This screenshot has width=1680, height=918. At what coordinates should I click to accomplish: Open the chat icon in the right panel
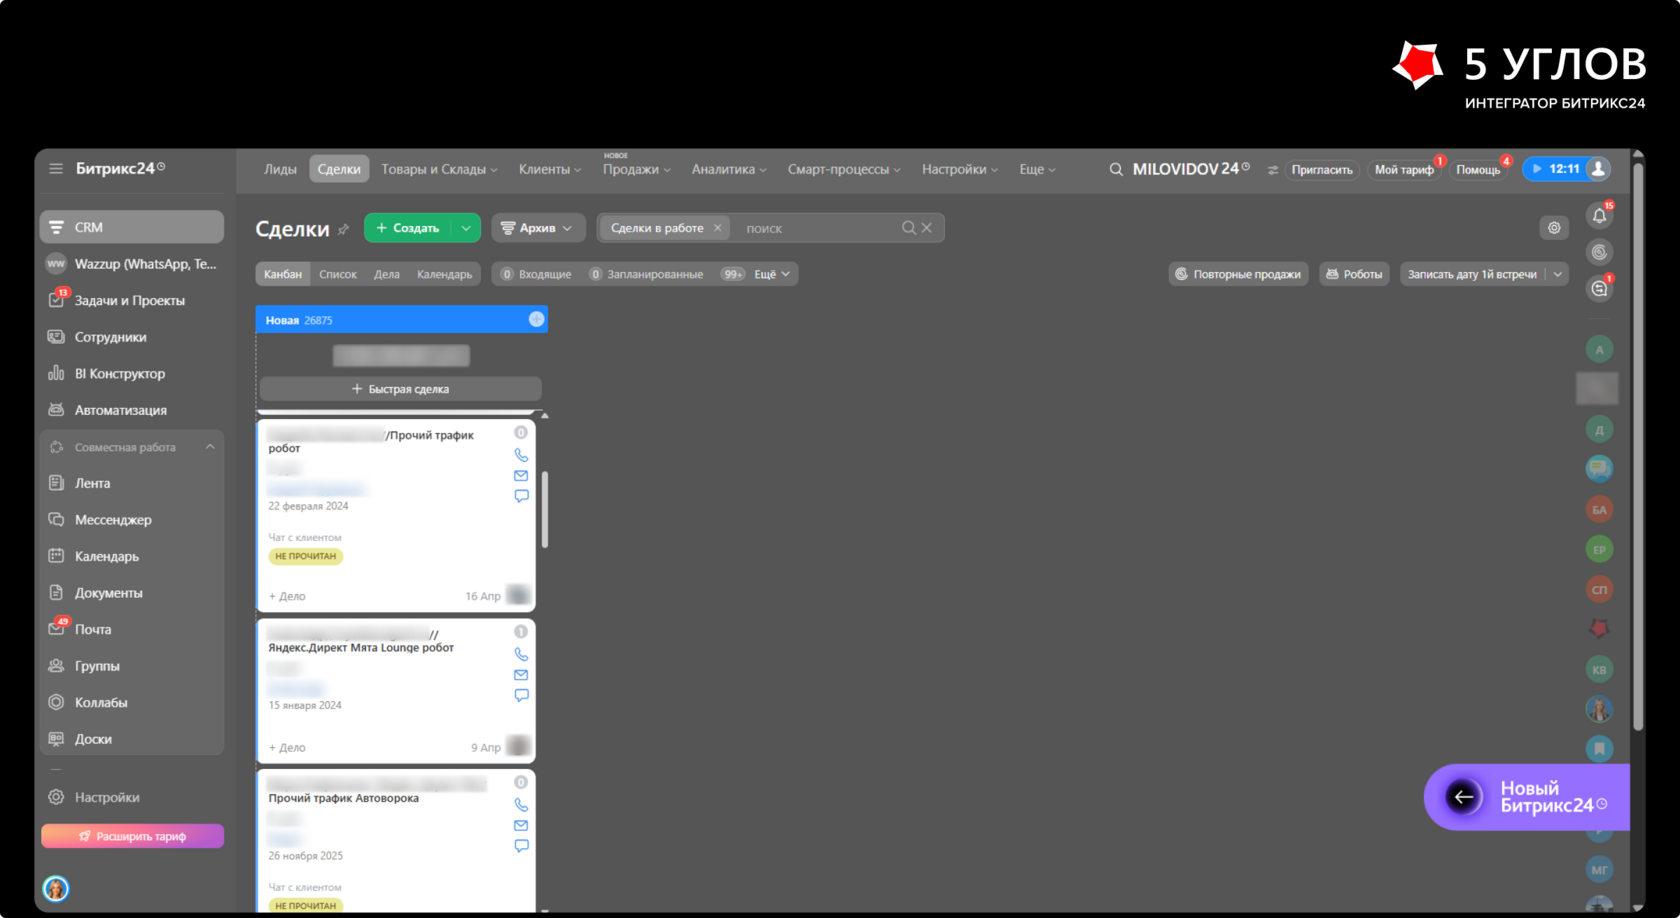click(x=1600, y=289)
